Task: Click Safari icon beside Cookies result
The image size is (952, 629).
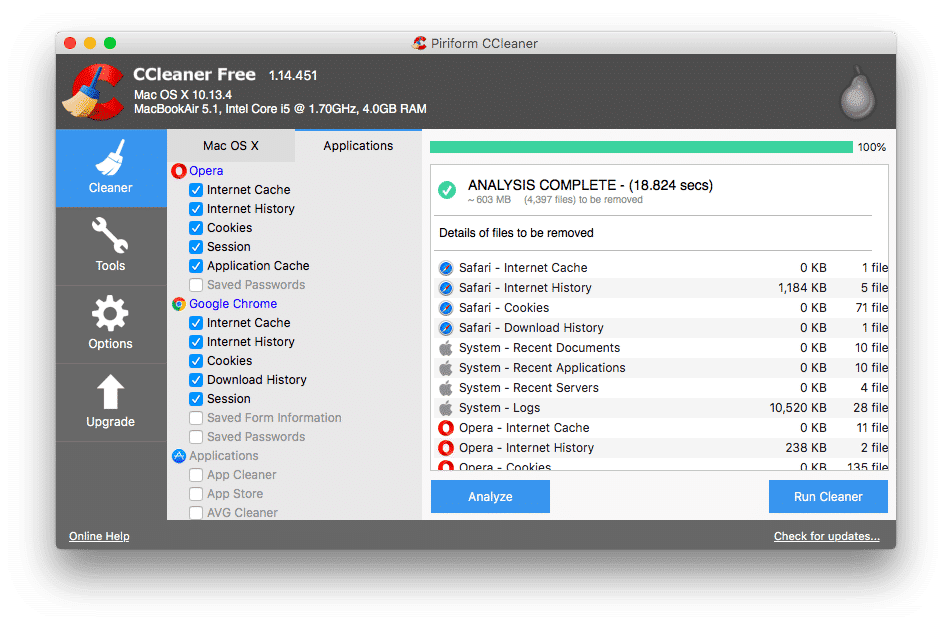Action: point(446,308)
